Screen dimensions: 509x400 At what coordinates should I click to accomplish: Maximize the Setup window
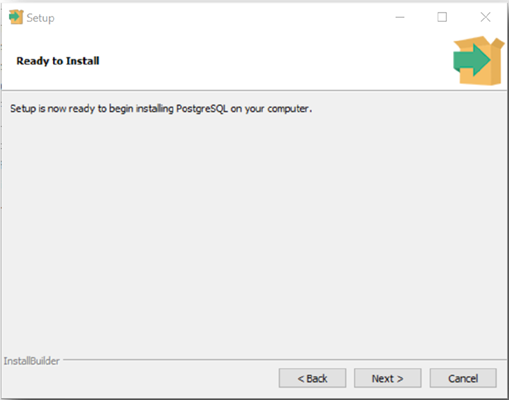(442, 17)
